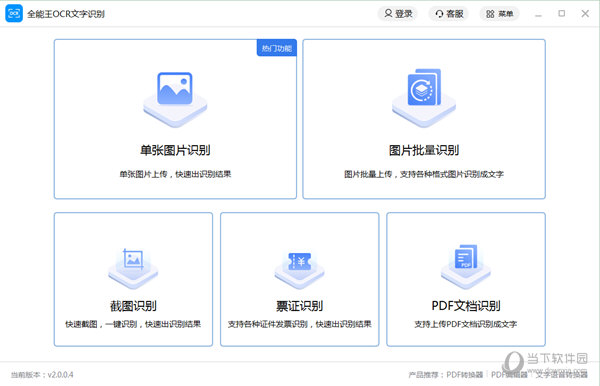Click the 热门功能 badge
The image size is (600, 386).
pos(277,48)
